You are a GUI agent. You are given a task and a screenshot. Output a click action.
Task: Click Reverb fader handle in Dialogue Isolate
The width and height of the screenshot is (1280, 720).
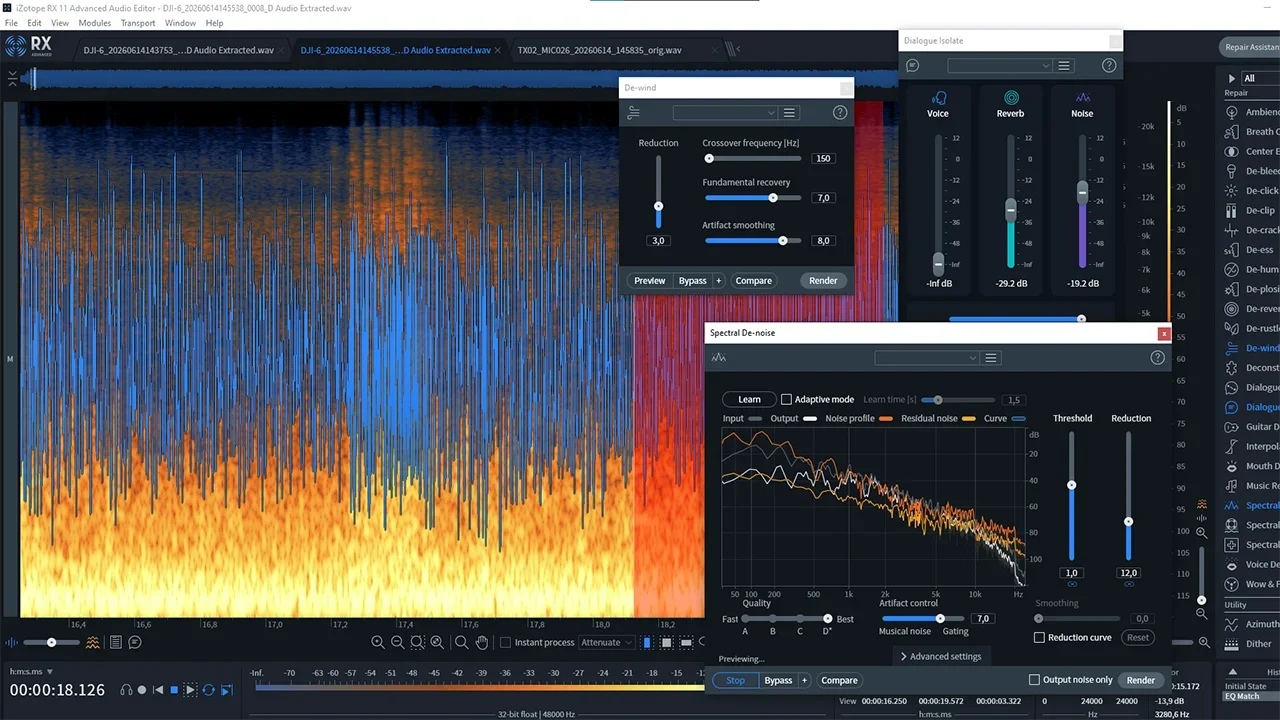(x=1011, y=209)
